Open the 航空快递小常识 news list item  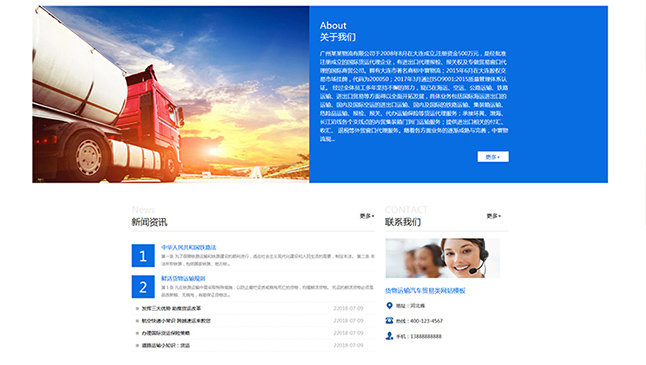176,321
